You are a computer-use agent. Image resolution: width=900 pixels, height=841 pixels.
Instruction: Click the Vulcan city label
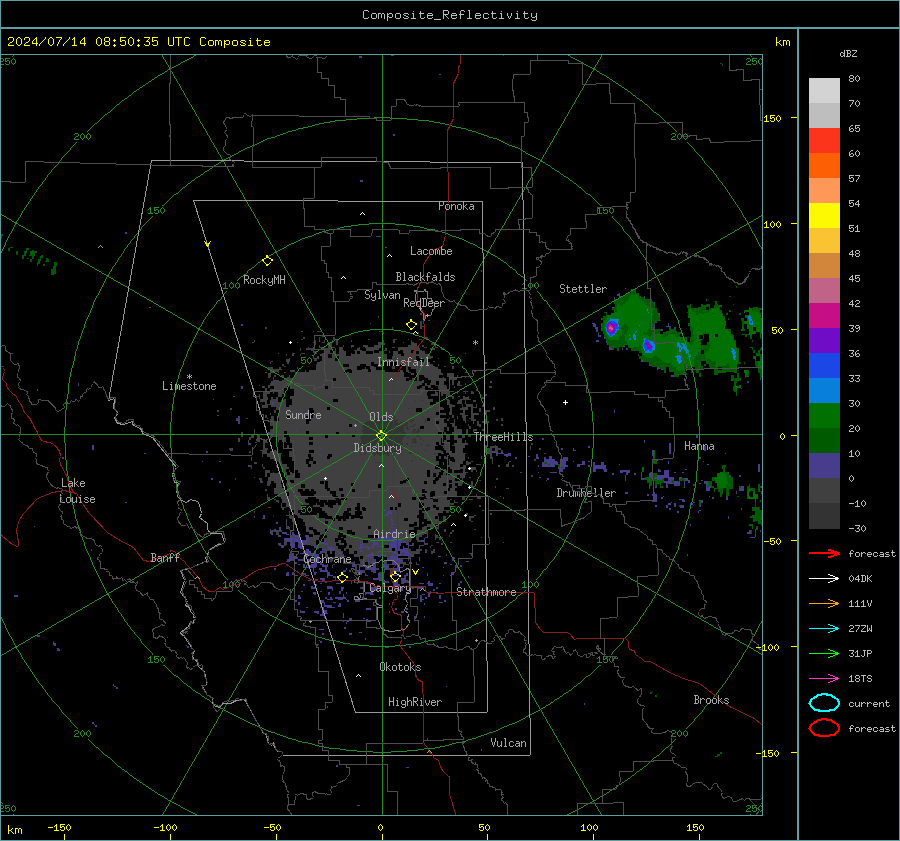(509, 743)
